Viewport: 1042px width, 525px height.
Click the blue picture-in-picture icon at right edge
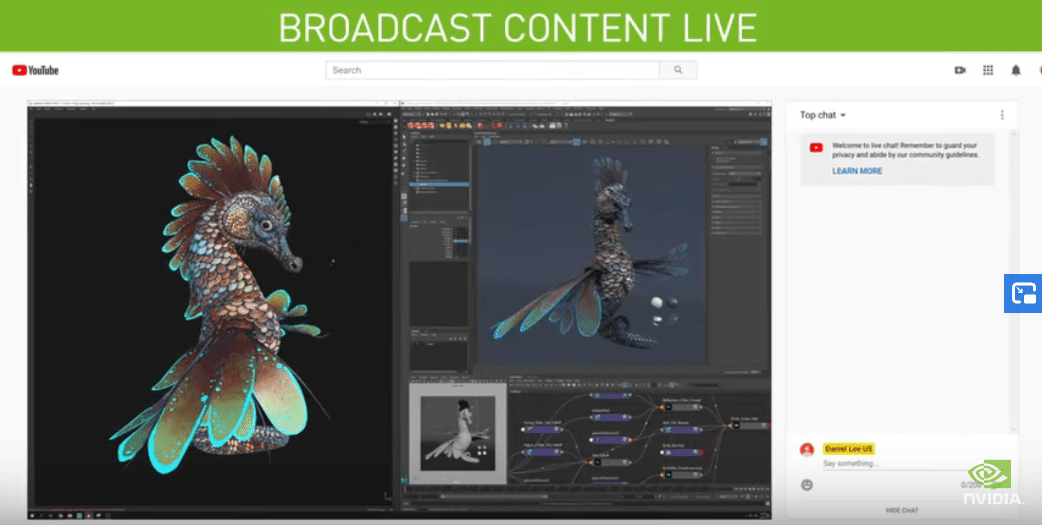(1023, 294)
